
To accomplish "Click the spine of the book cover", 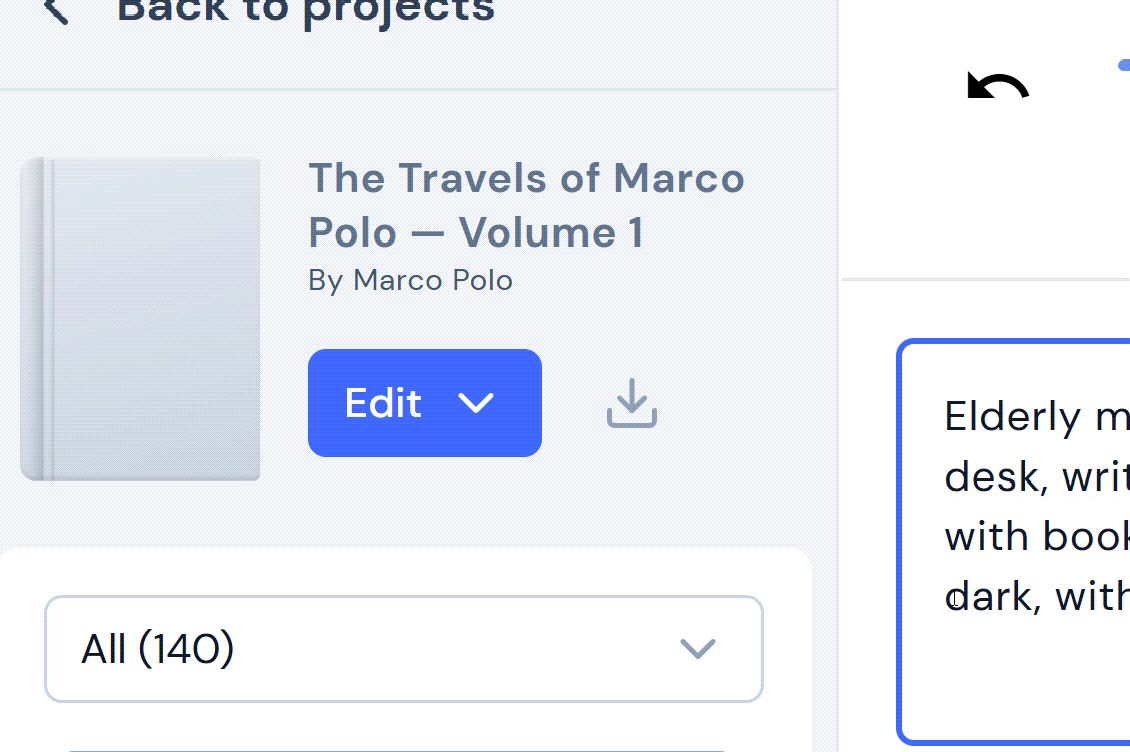I will tap(38, 318).
